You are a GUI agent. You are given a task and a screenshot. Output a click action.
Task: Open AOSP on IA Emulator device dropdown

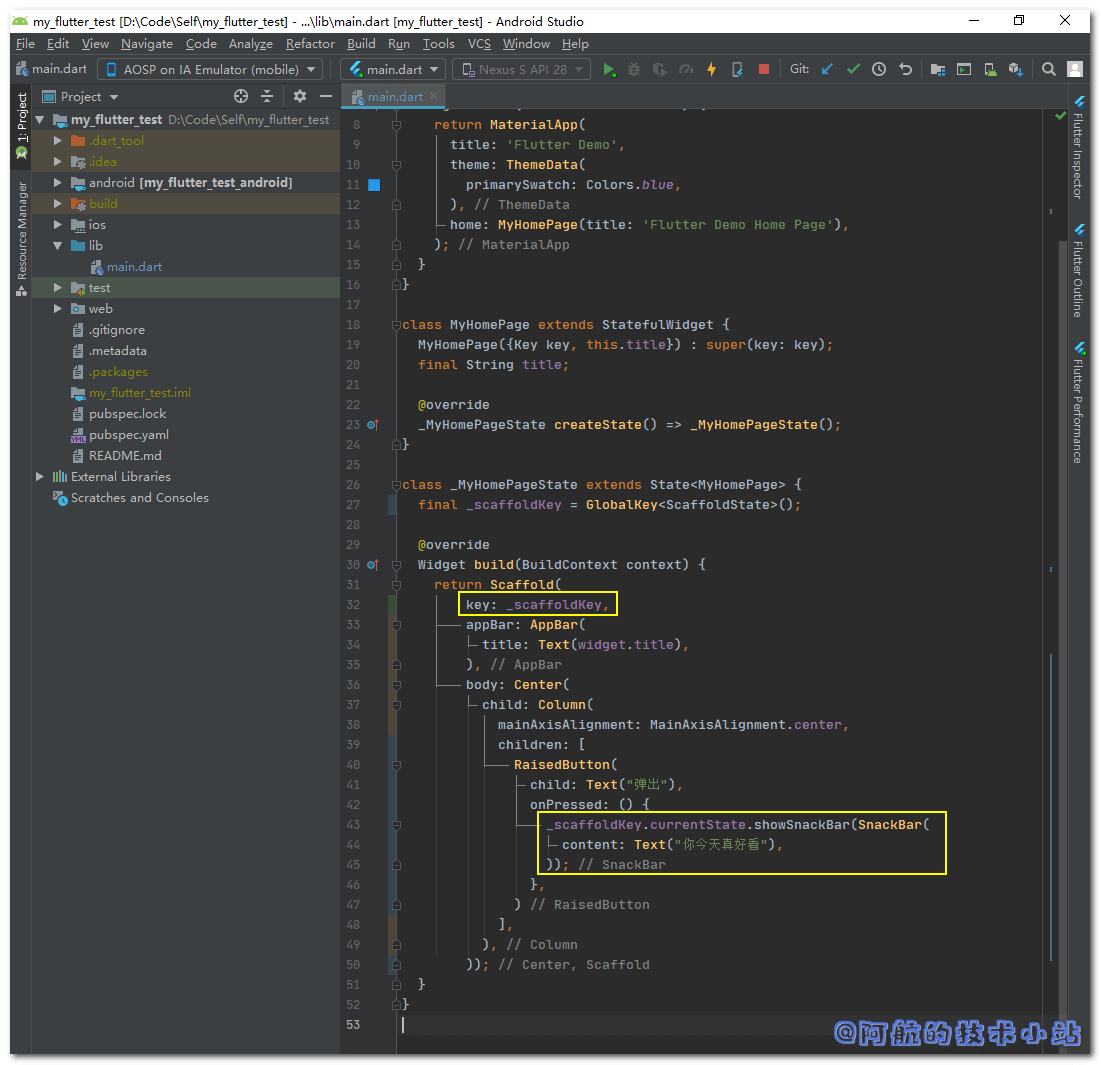(210, 70)
